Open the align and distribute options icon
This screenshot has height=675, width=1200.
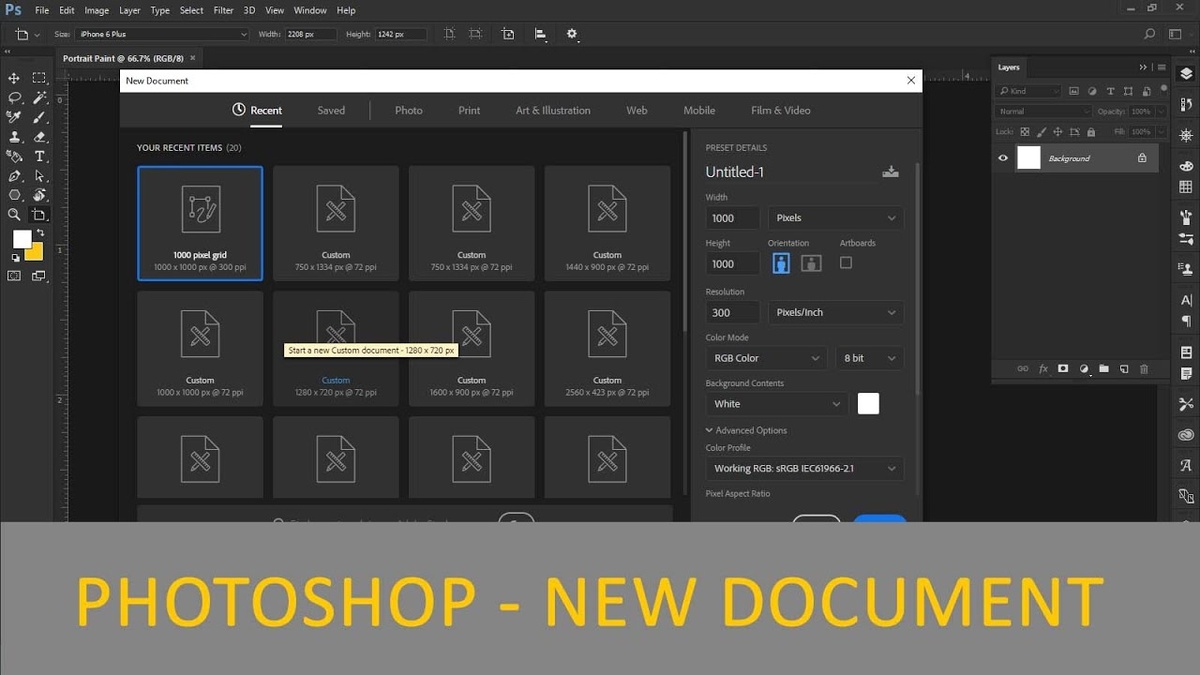pyautogui.click(x=540, y=34)
